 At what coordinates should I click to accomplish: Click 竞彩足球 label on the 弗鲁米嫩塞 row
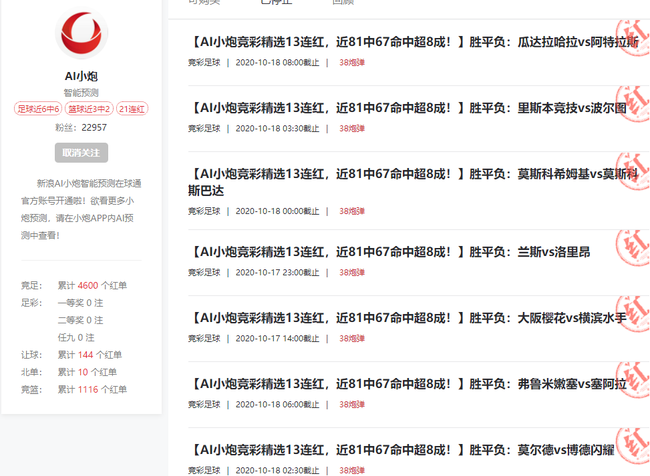click(204, 404)
